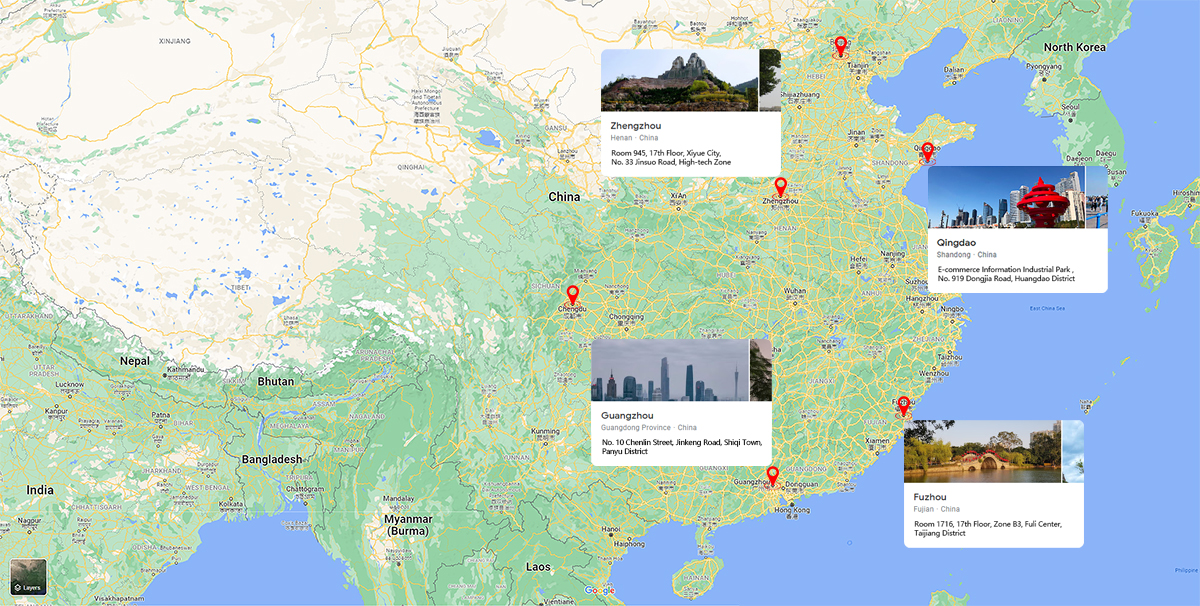Click the 'China' country label on the map
This screenshot has height=606, width=1200.
pos(564,197)
